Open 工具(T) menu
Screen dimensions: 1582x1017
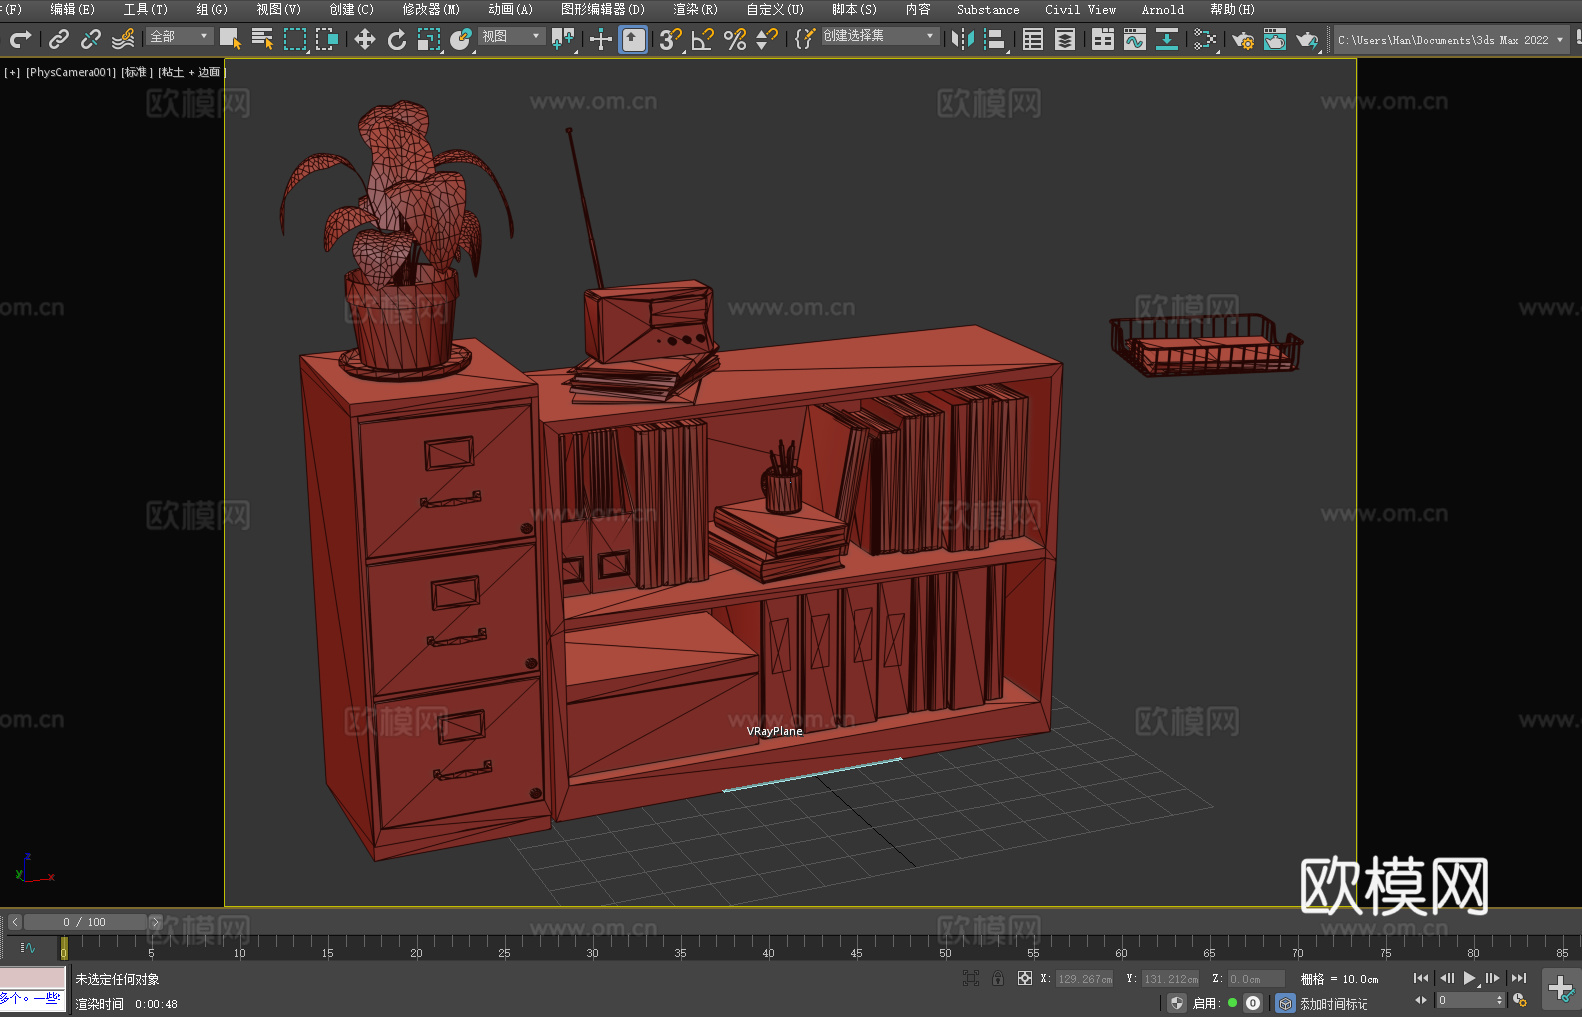click(146, 9)
